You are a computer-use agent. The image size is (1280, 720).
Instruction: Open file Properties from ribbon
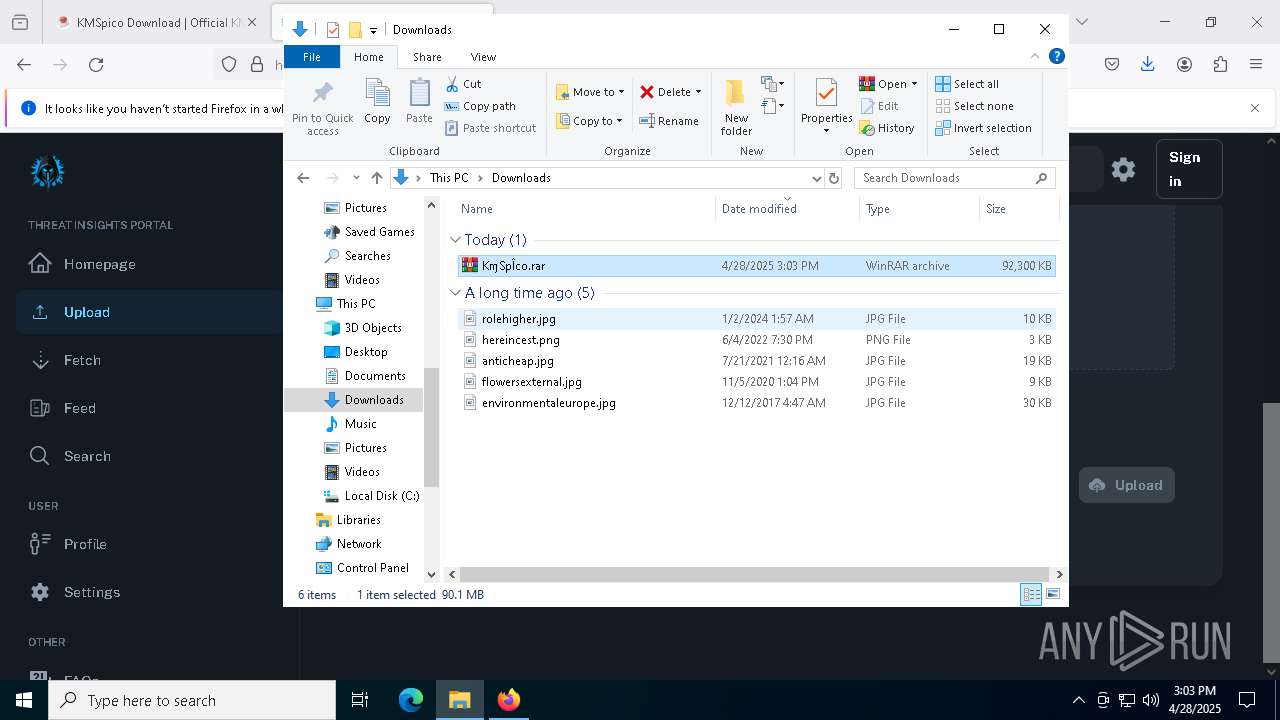[x=826, y=106]
